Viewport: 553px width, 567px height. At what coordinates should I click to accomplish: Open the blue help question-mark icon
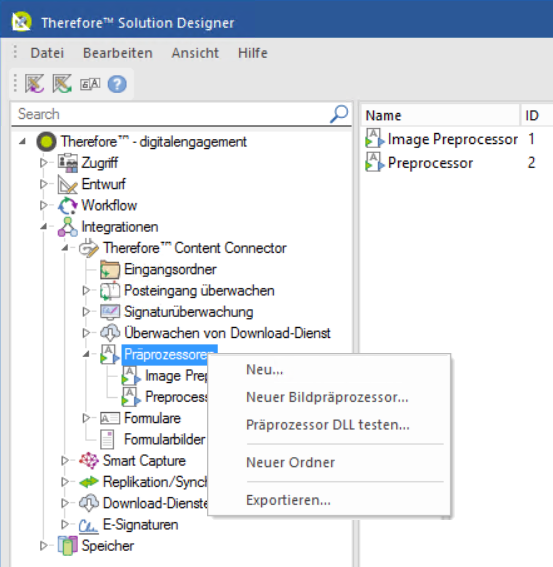tap(117, 84)
